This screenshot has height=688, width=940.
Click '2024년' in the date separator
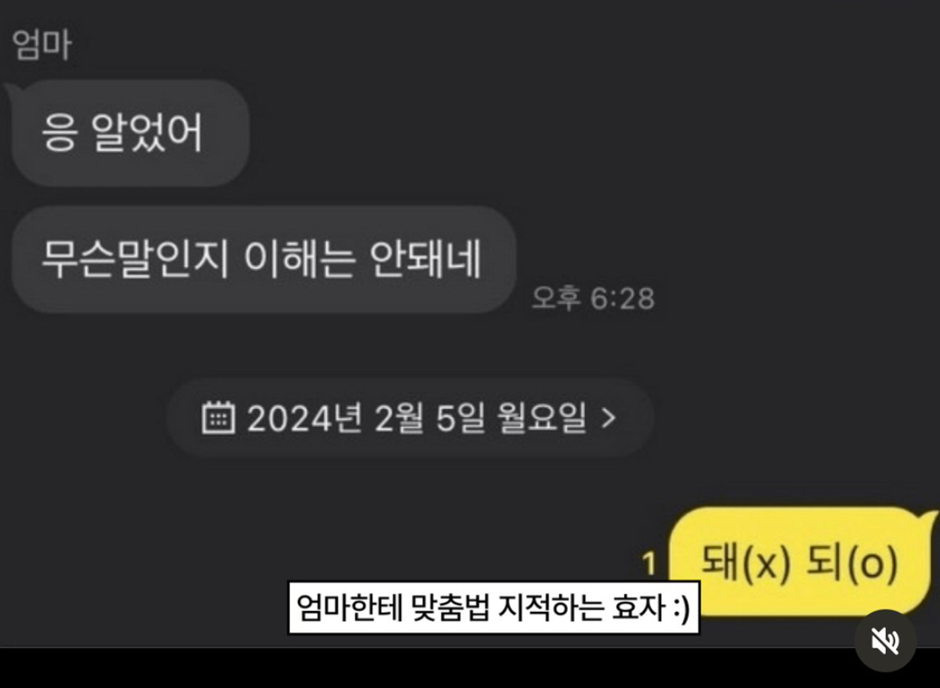click(305, 418)
